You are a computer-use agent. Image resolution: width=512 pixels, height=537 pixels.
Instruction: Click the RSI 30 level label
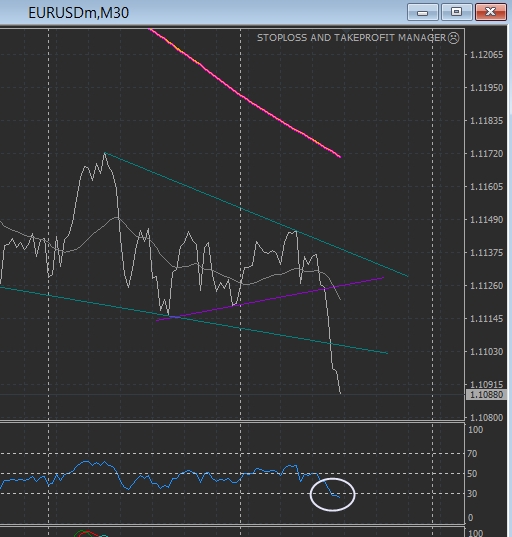click(472, 494)
